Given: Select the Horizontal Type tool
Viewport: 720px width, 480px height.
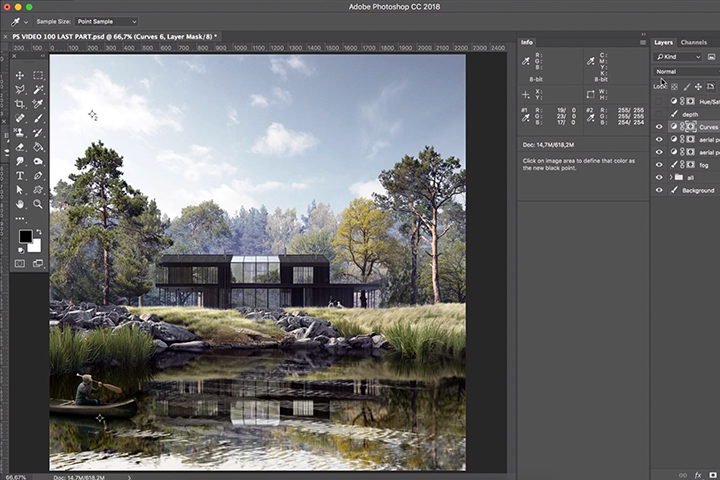Looking at the screenshot, I should tap(20, 175).
